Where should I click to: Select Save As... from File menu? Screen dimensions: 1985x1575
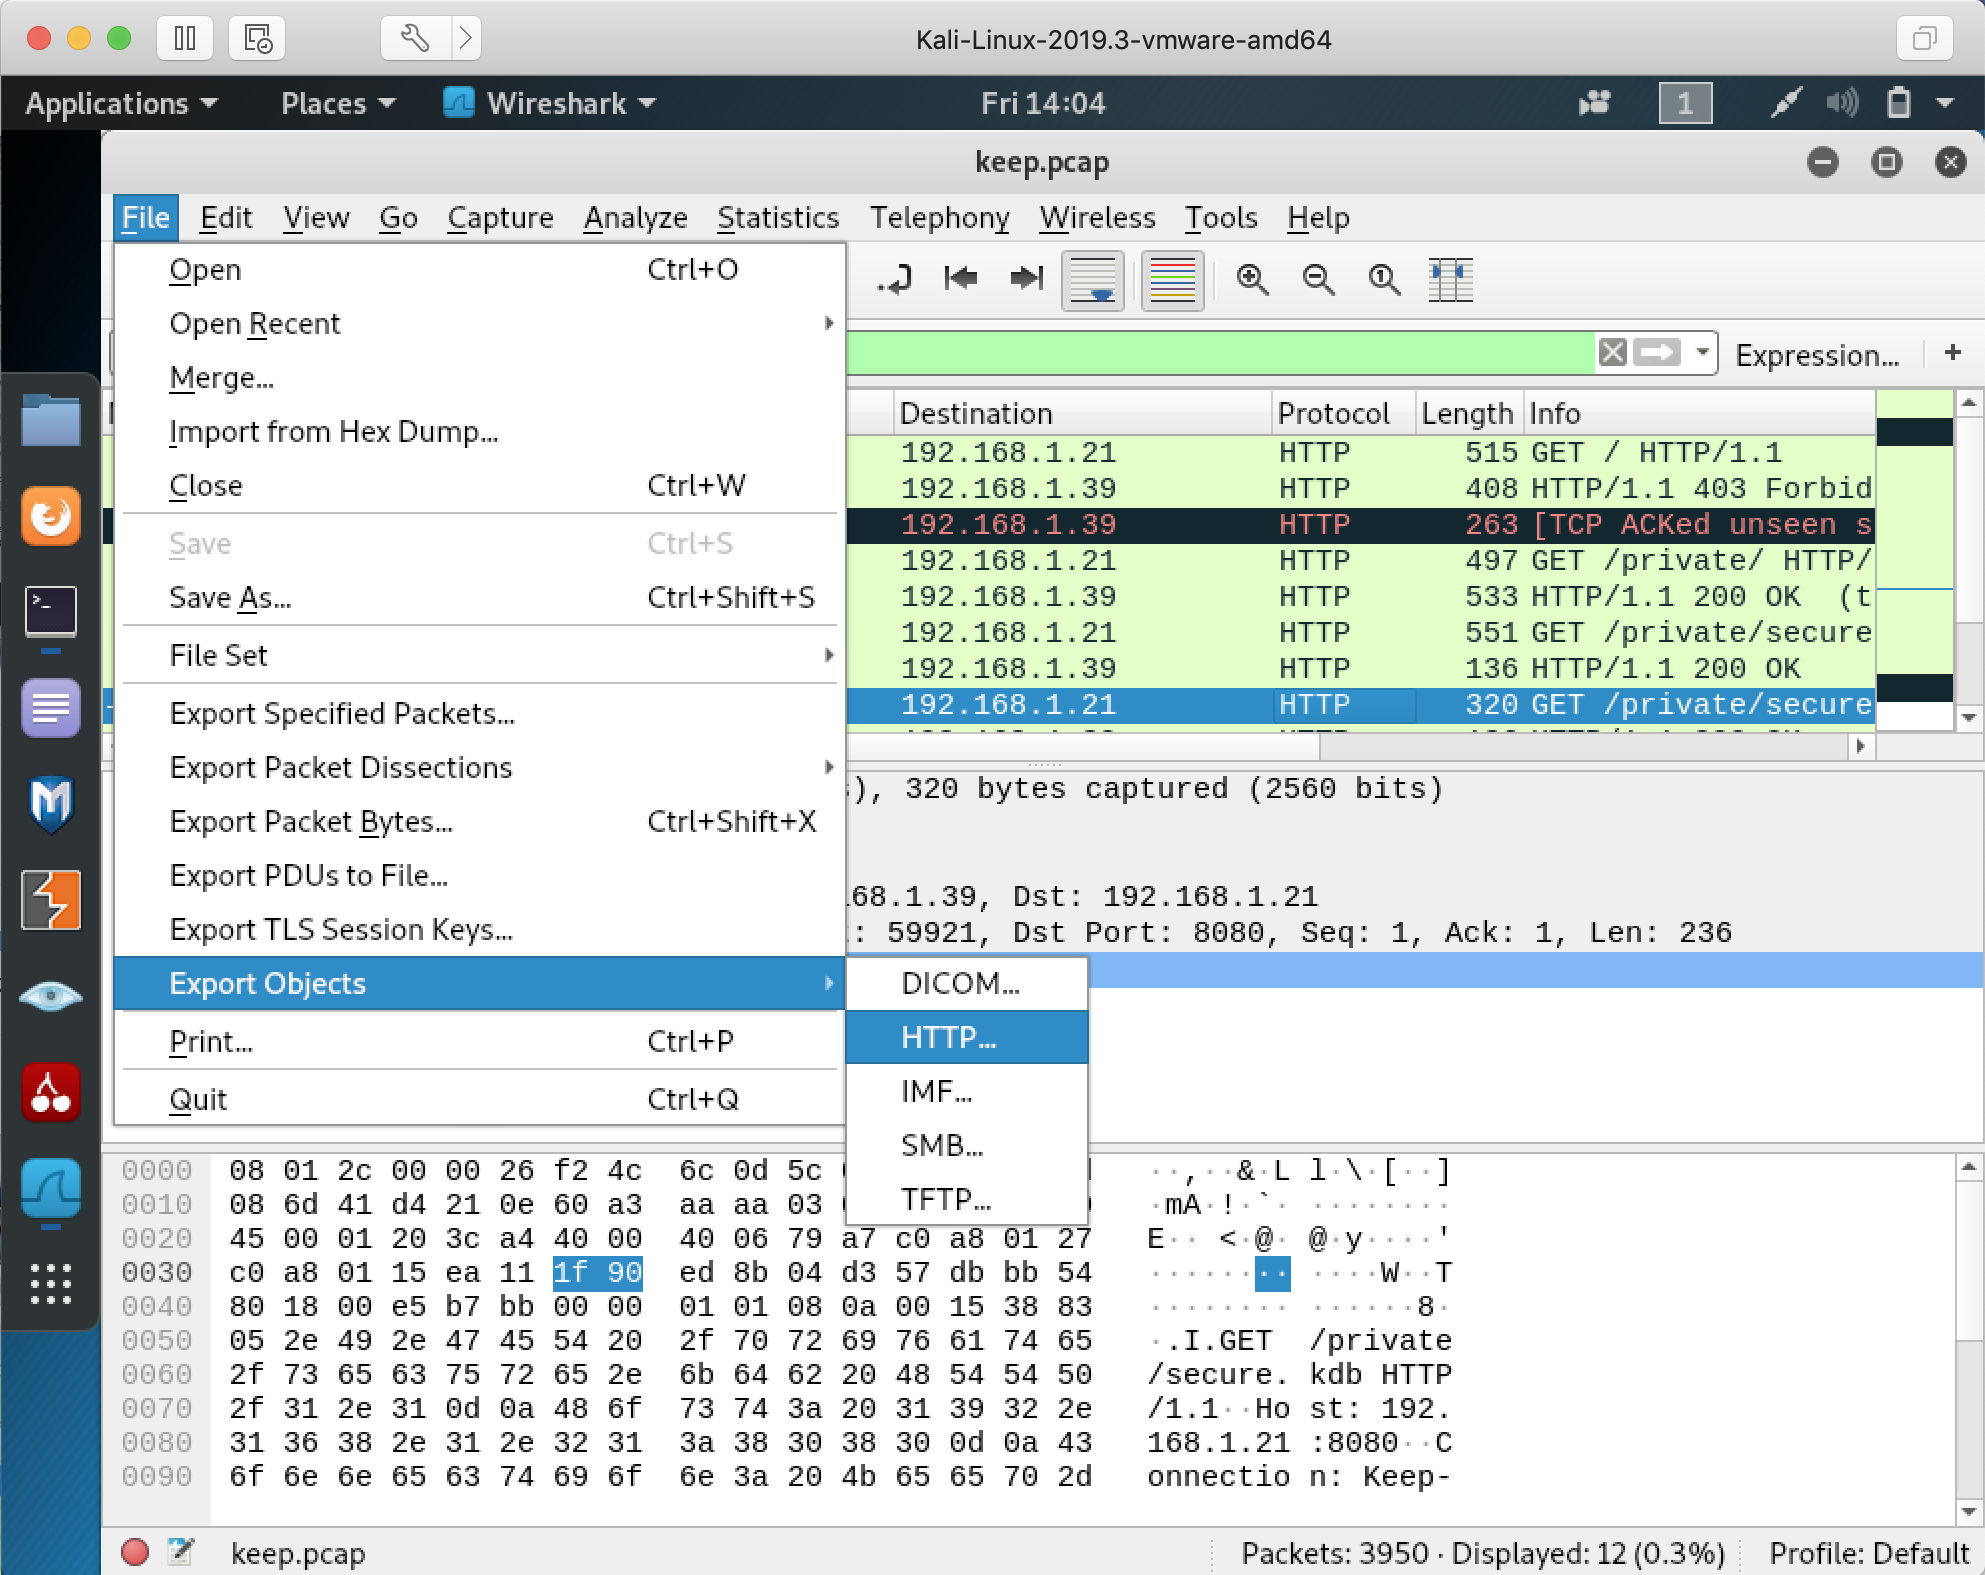click(x=480, y=597)
